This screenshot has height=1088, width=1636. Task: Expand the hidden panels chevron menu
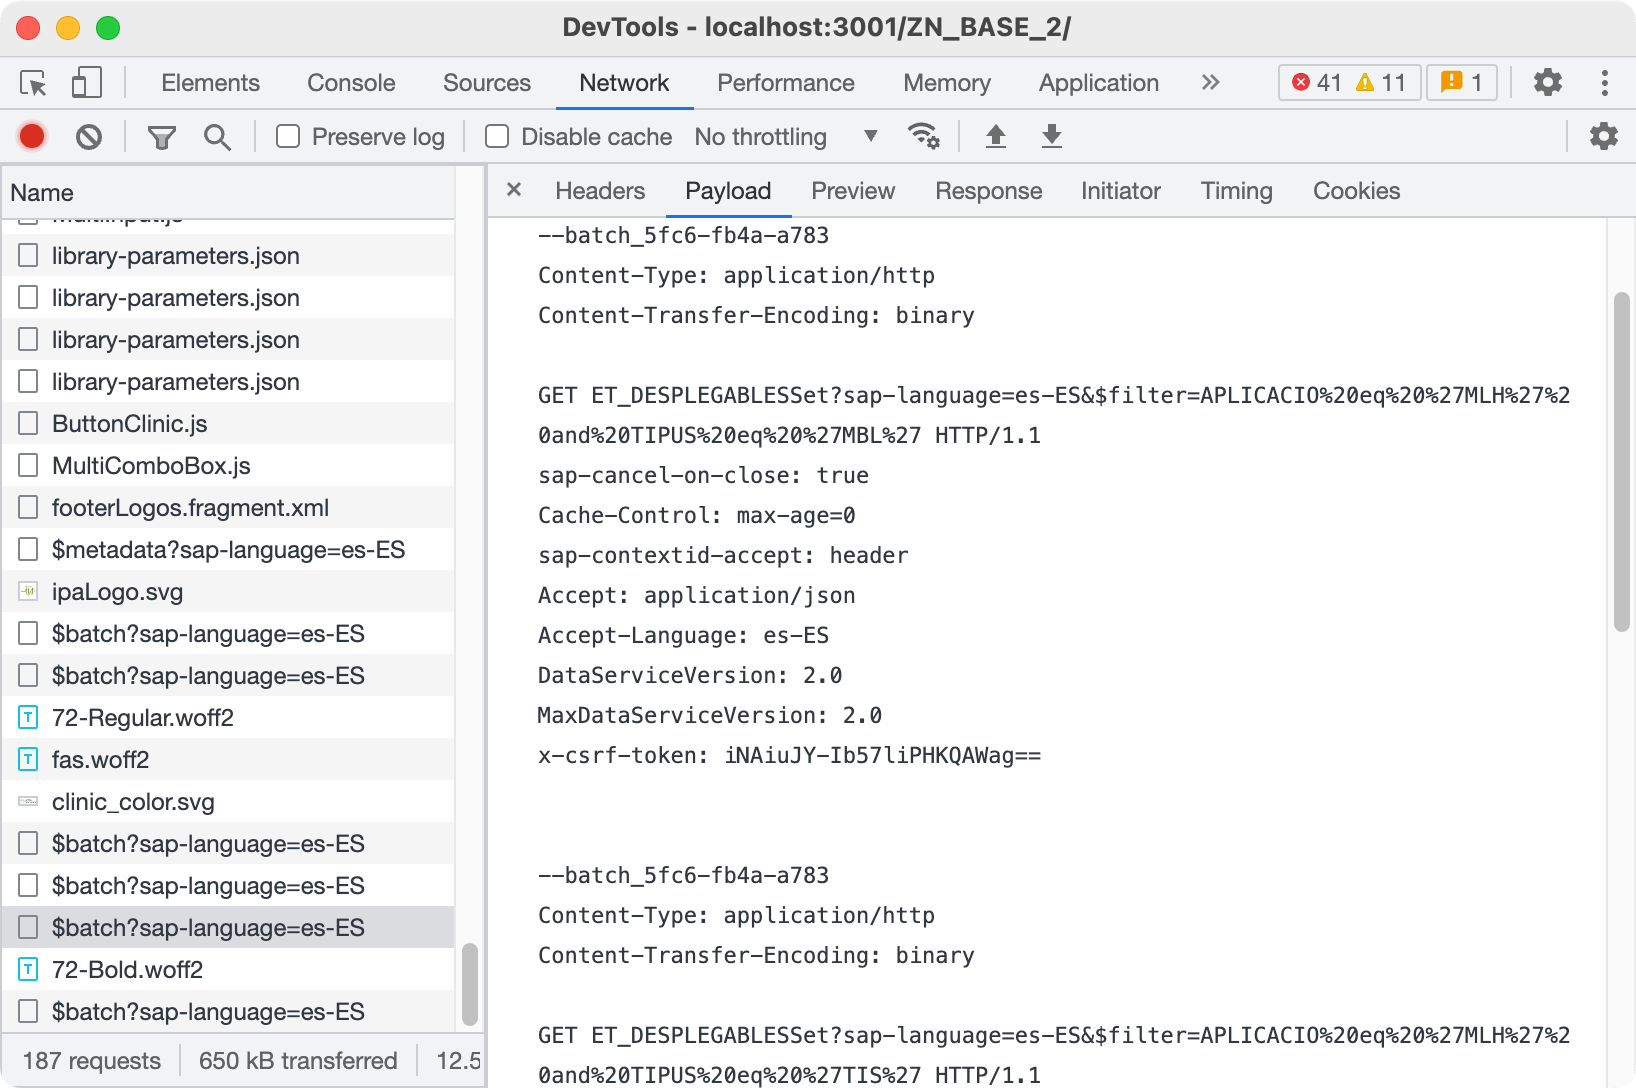click(x=1210, y=83)
